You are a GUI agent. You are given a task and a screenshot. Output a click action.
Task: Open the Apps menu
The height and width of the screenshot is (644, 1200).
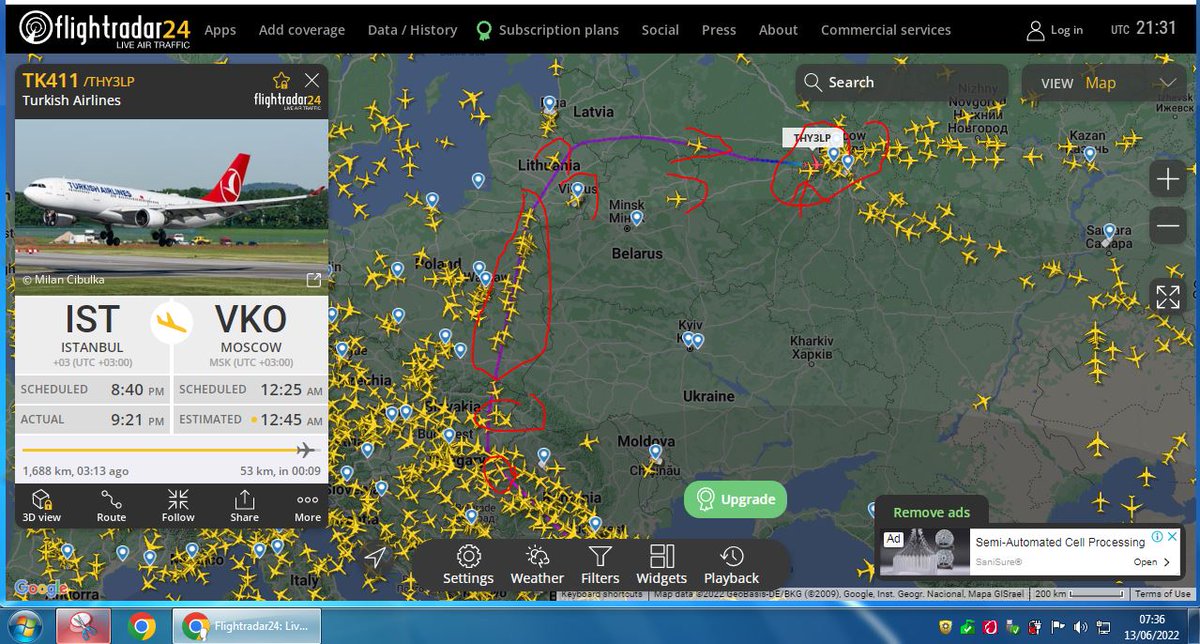220,30
